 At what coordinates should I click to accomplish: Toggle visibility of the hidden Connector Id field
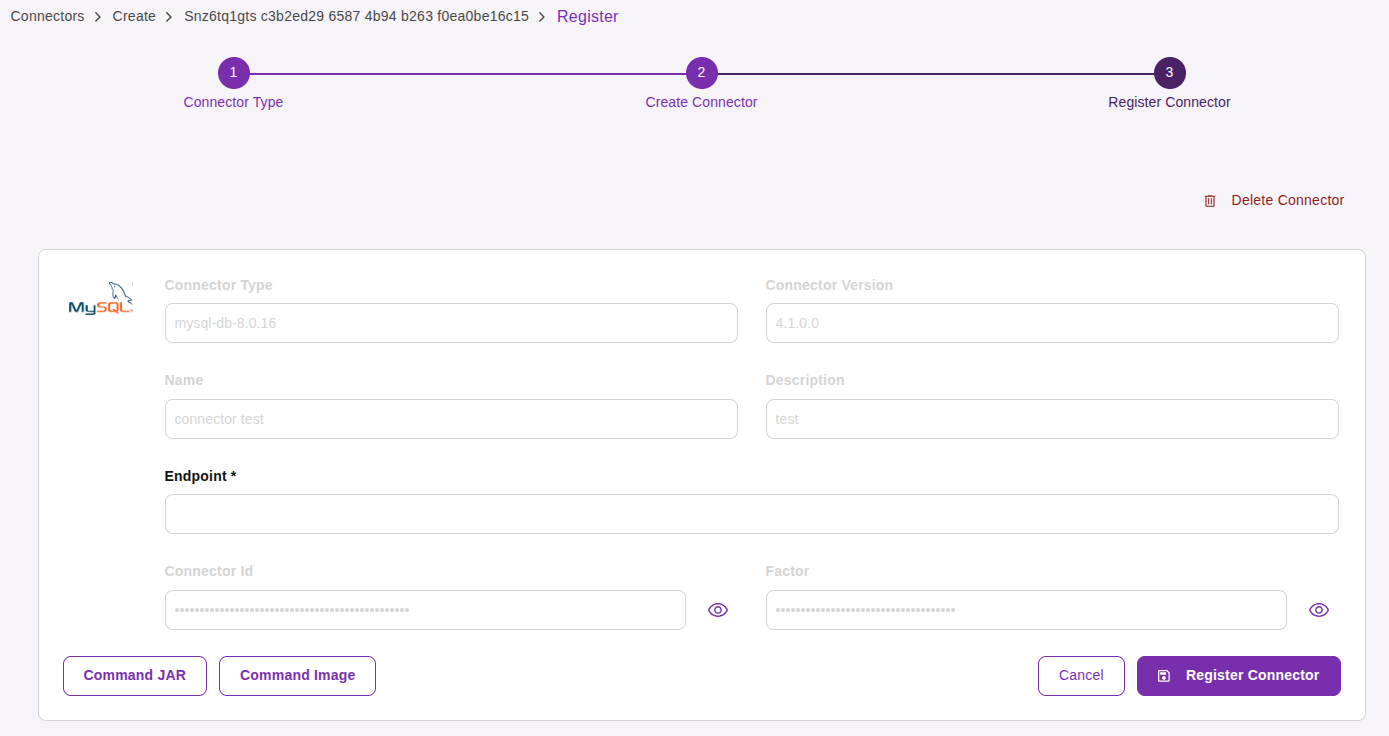pos(717,609)
